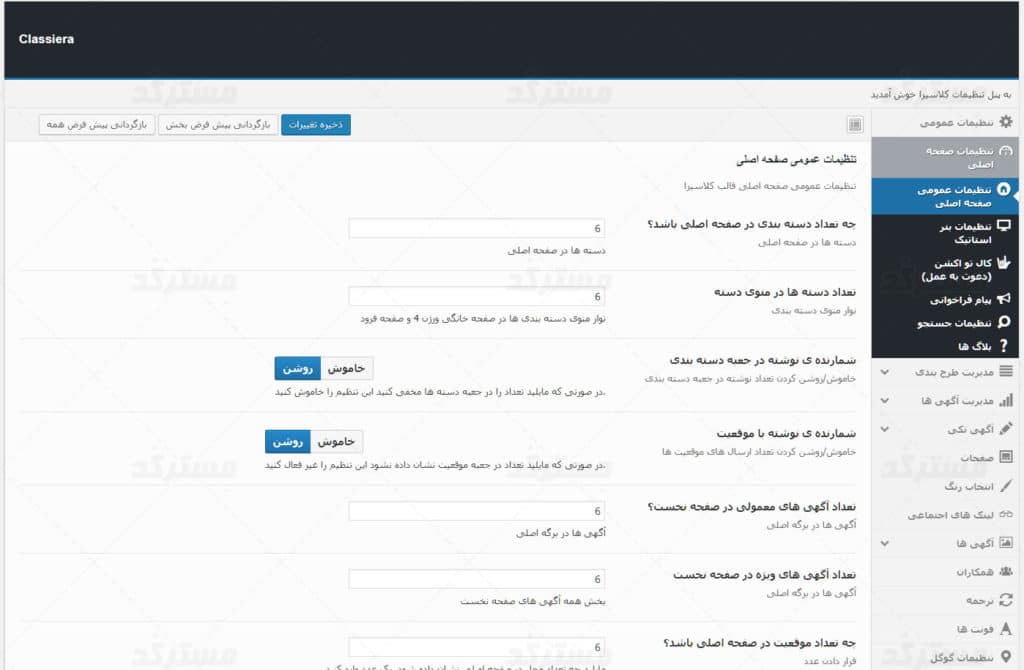
Task: Click the section heading تنظیمات عمومی صفحه اصلی
Action: click(x=796, y=159)
